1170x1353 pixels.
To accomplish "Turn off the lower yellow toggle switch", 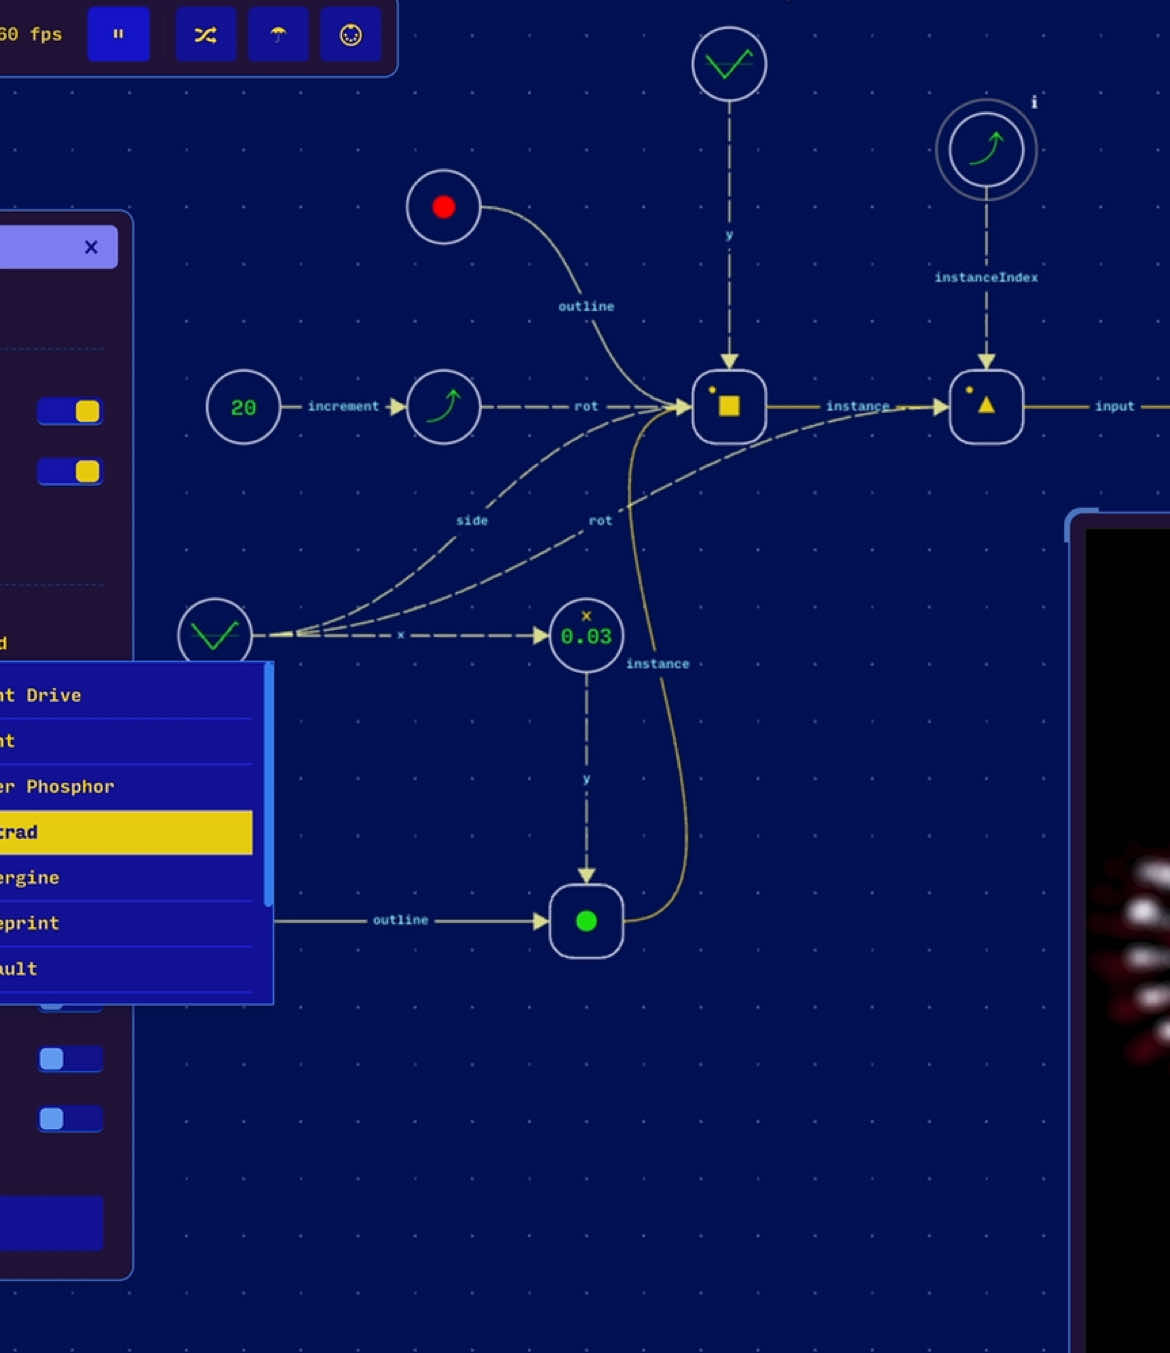I will click(x=70, y=471).
